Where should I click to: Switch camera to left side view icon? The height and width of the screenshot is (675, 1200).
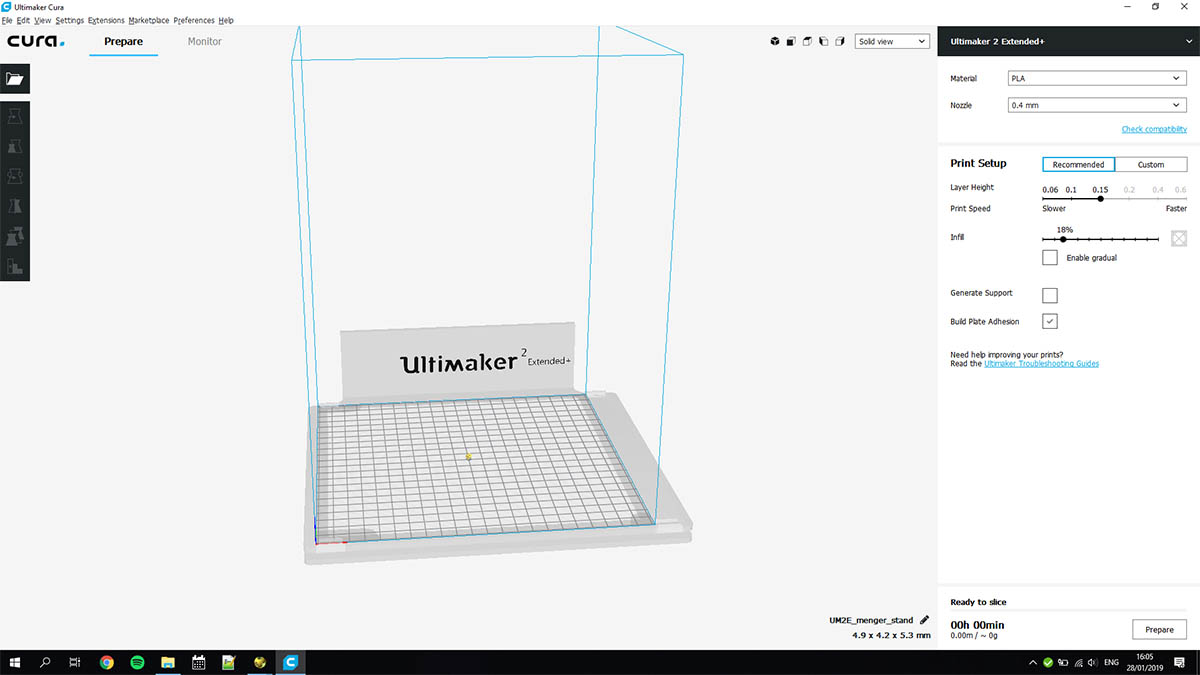click(x=823, y=42)
